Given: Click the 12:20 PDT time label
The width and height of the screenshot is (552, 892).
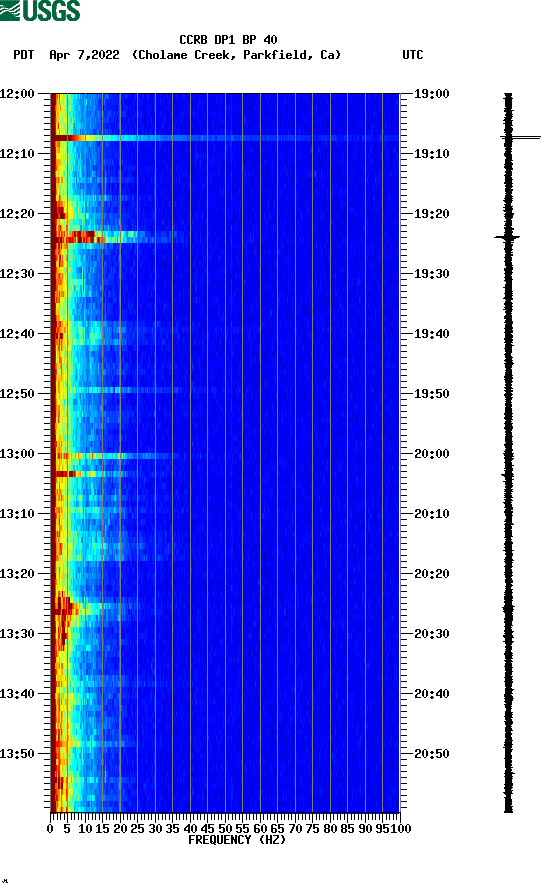Looking at the screenshot, I should click(18, 214).
